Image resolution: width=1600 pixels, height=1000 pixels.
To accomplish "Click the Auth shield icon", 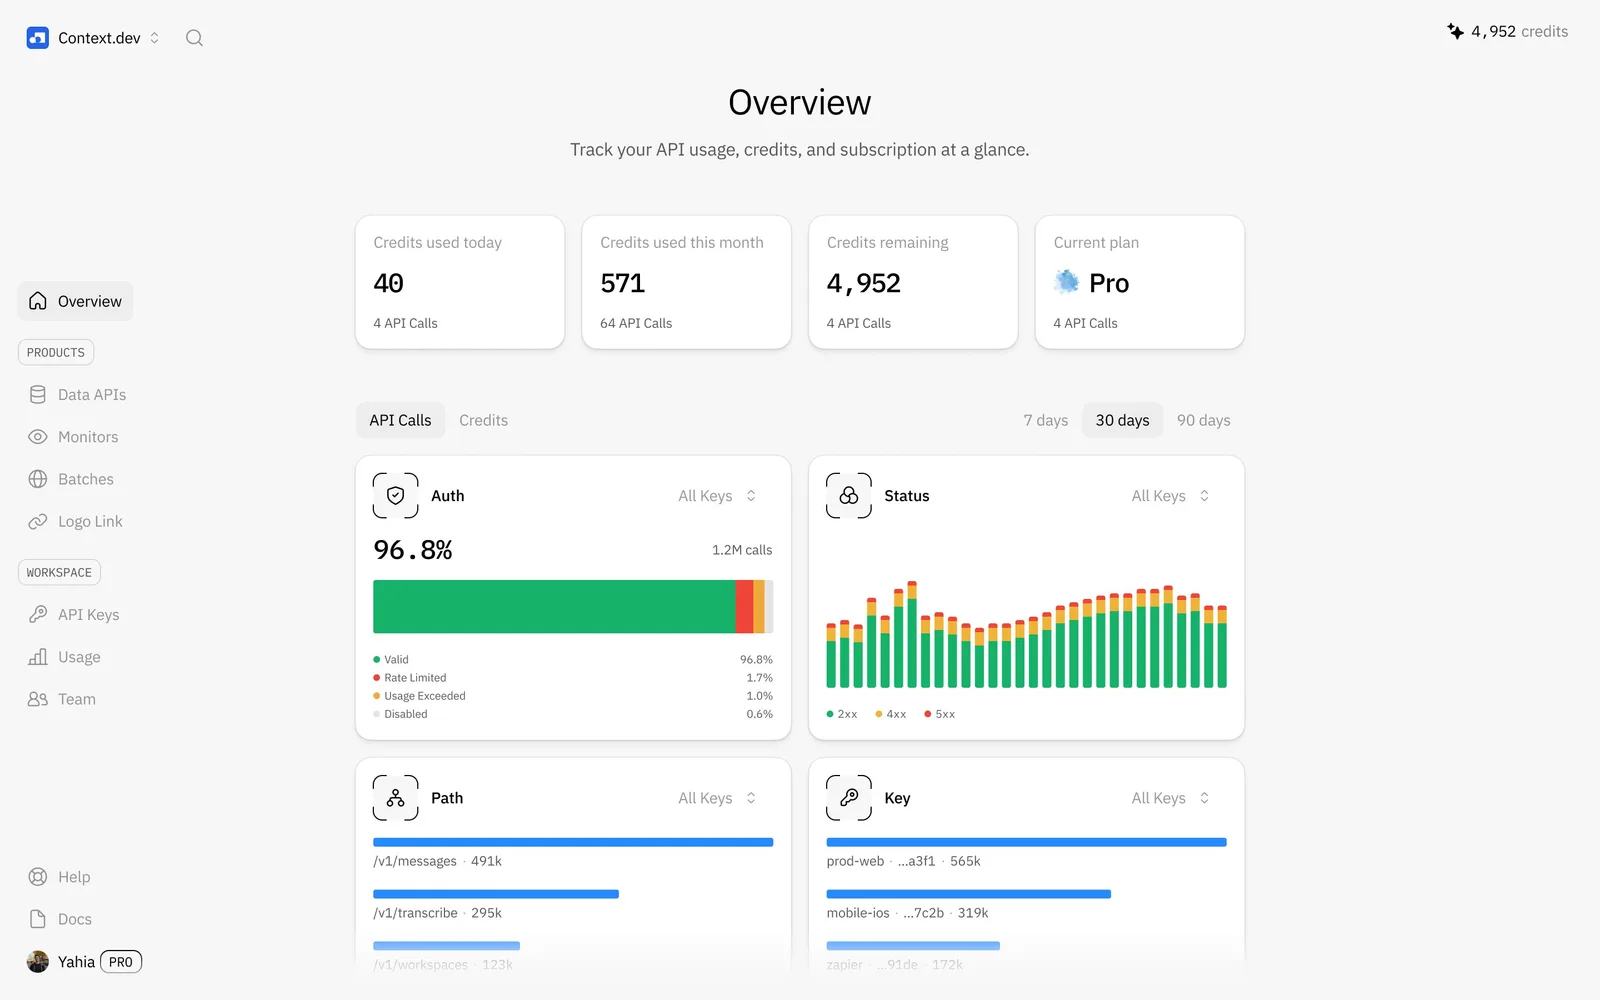I will [396, 496].
